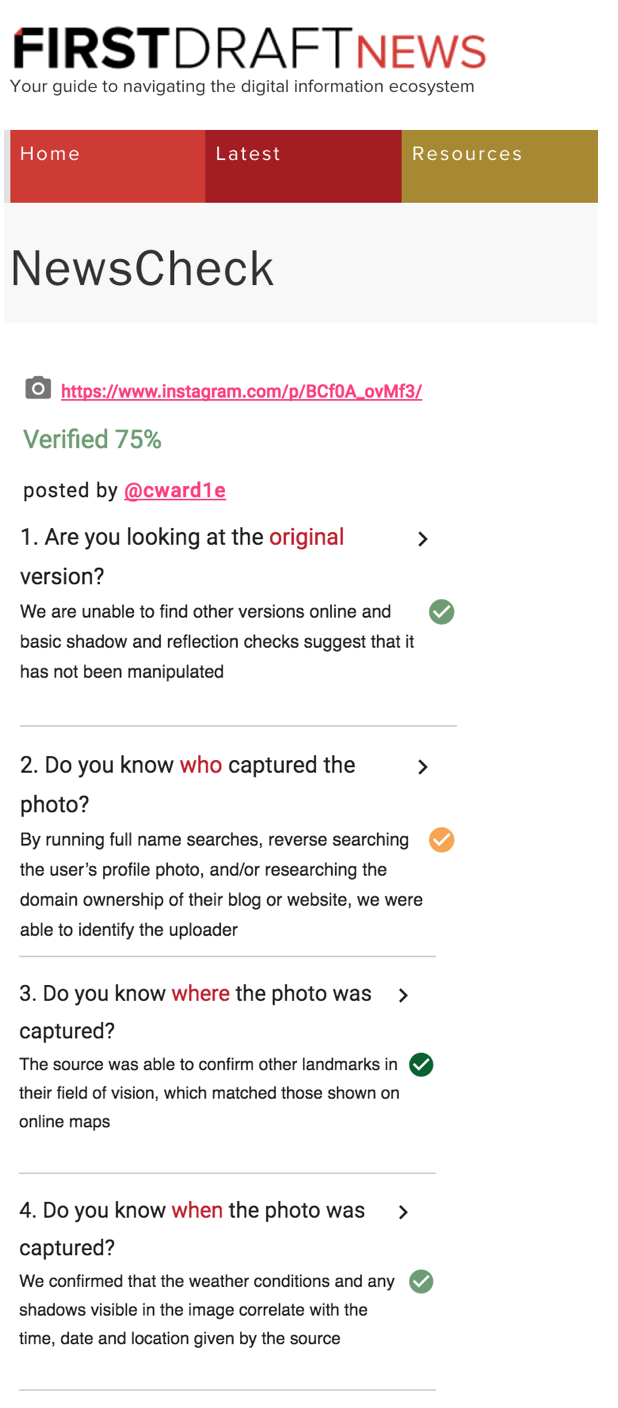Expand the when the photo was captured chevron
Screen dimensions: 618x1408
[x=403, y=1212]
